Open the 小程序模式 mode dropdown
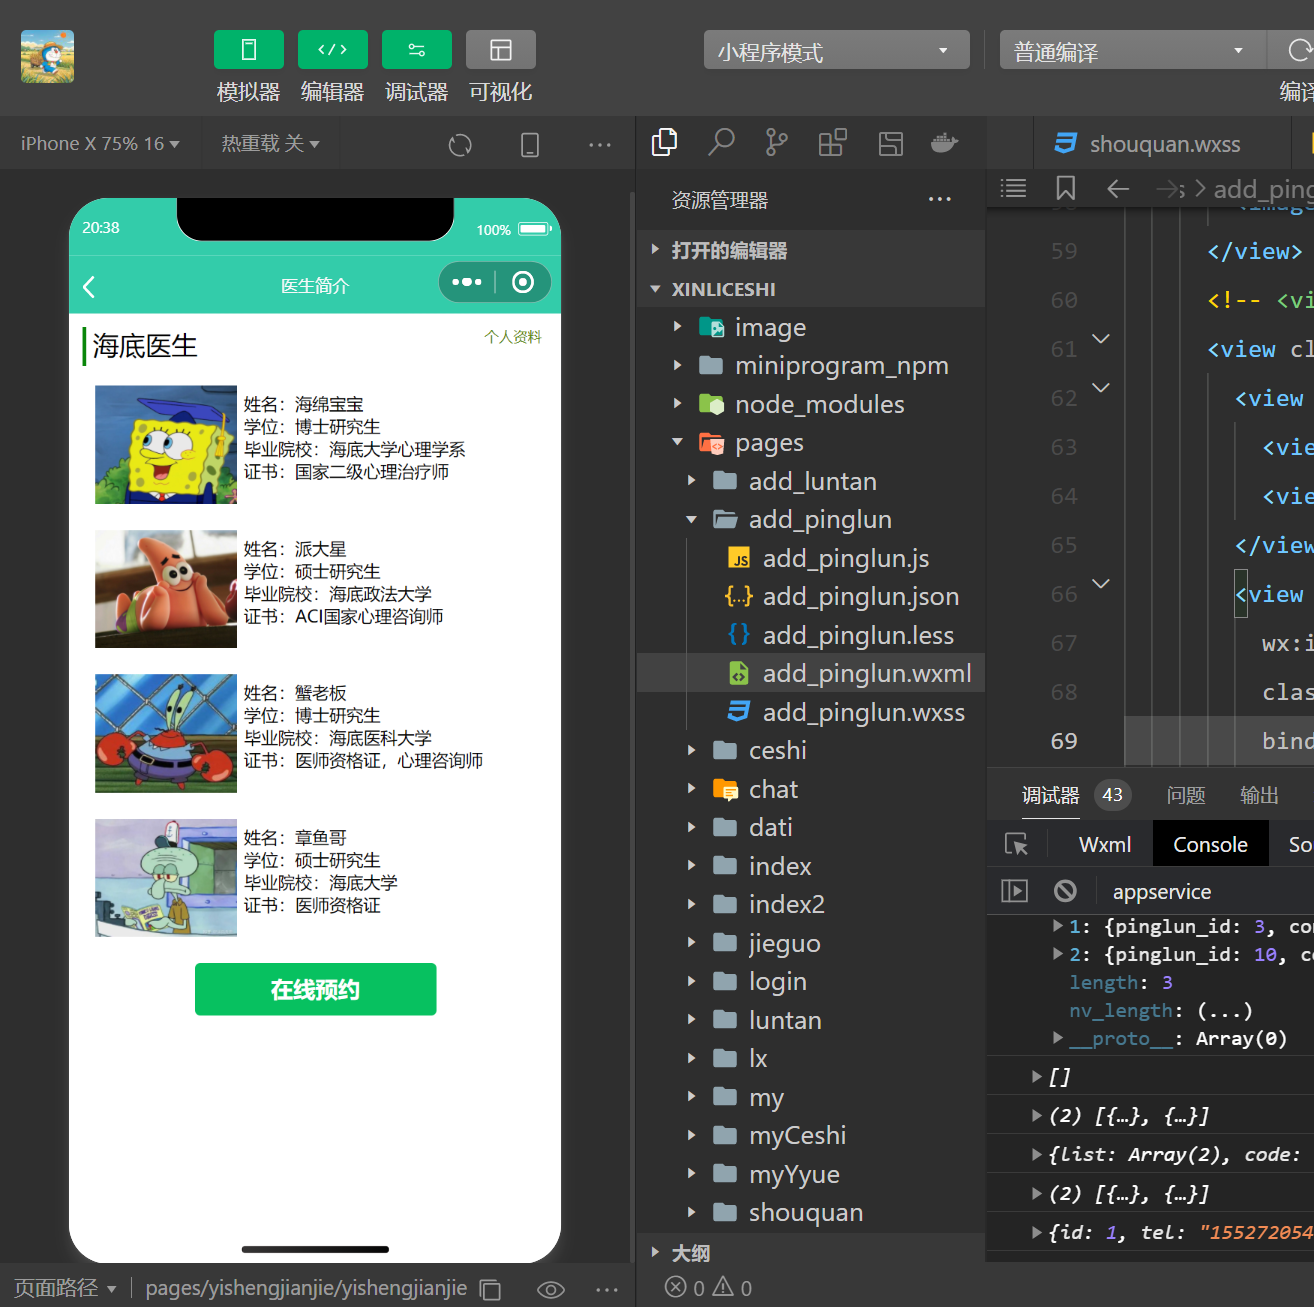Viewport: 1314px width, 1307px height. [x=837, y=50]
